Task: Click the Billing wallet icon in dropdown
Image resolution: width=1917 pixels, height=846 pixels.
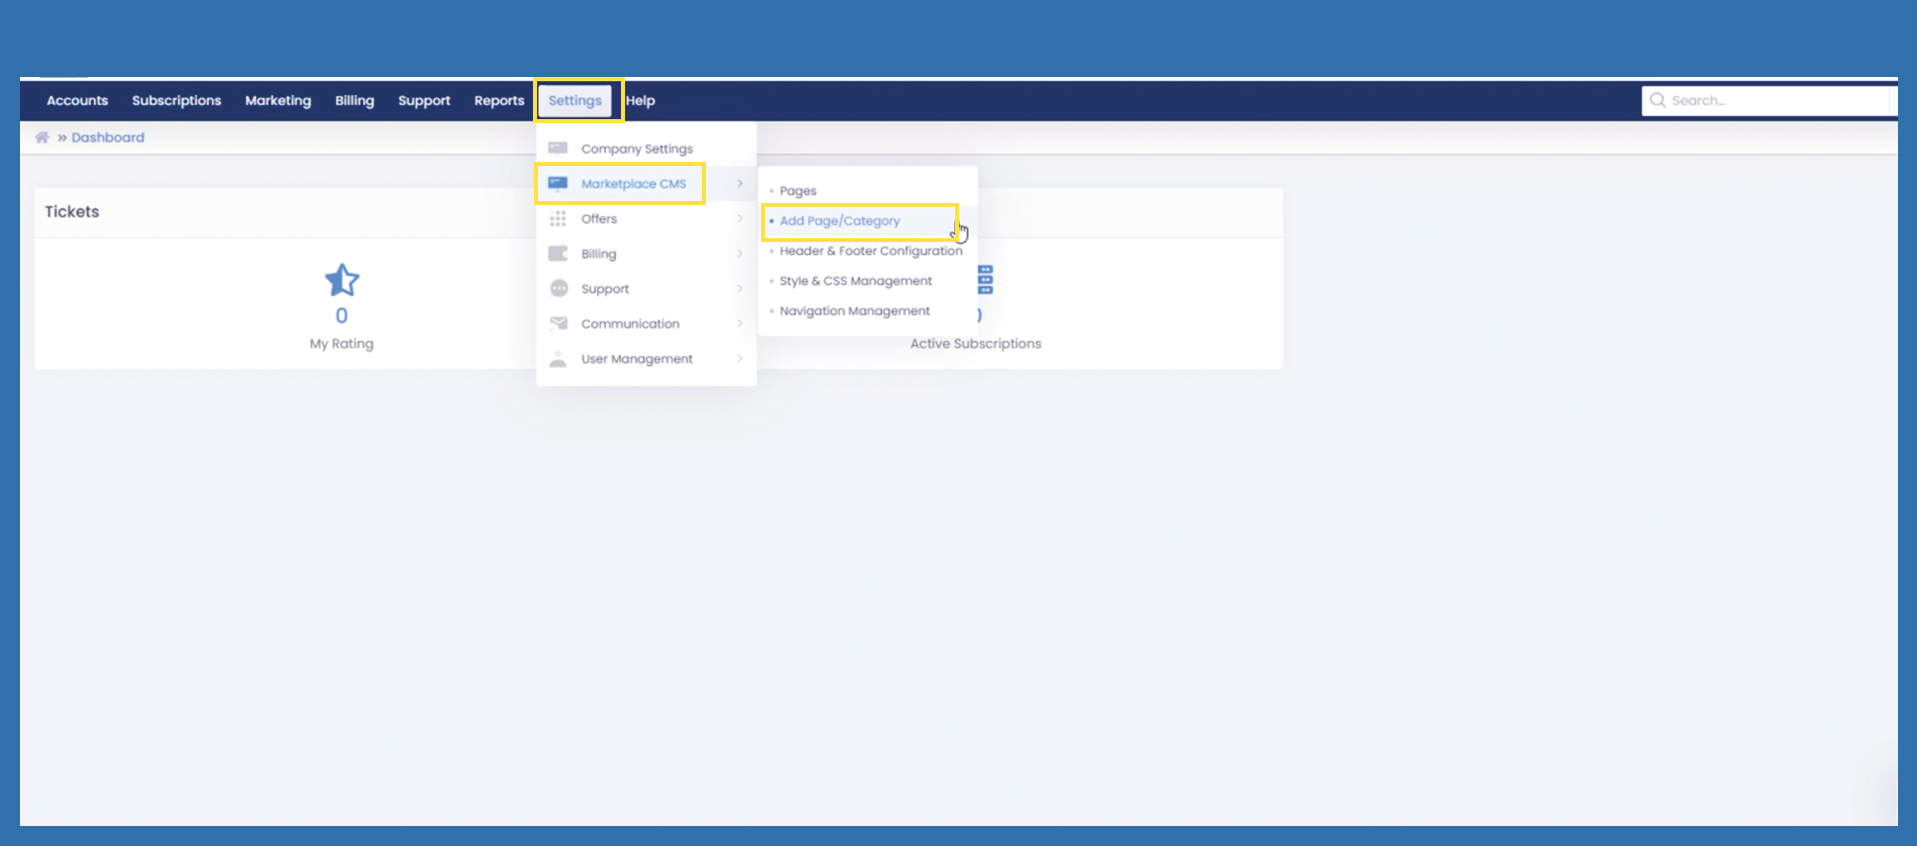Action: (x=558, y=254)
